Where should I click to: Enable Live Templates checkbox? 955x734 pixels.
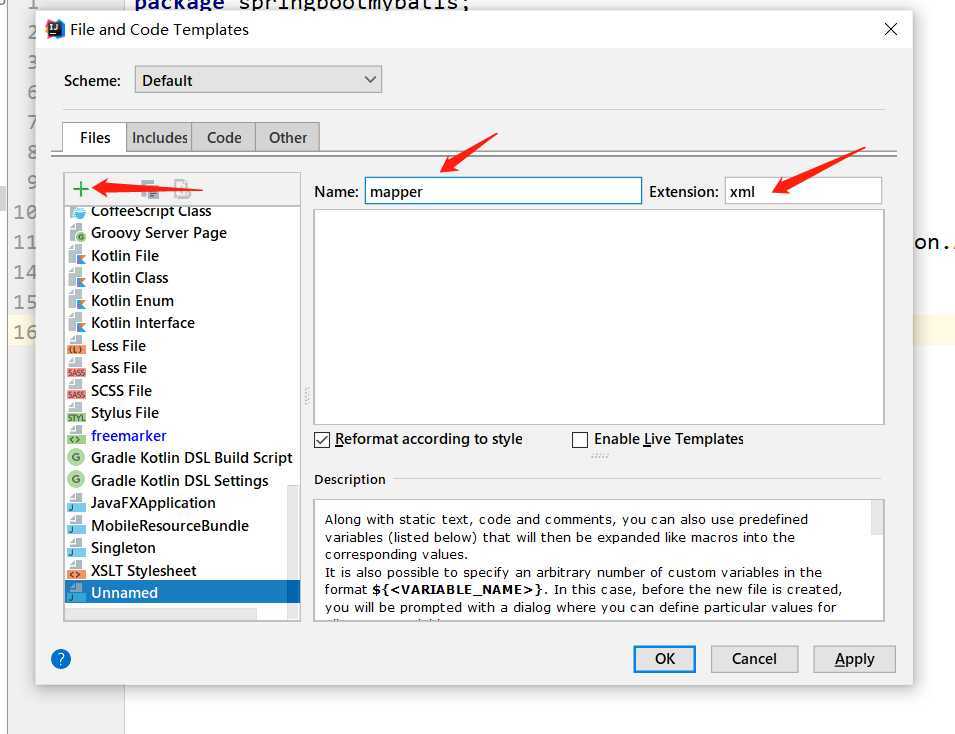(x=580, y=439)
